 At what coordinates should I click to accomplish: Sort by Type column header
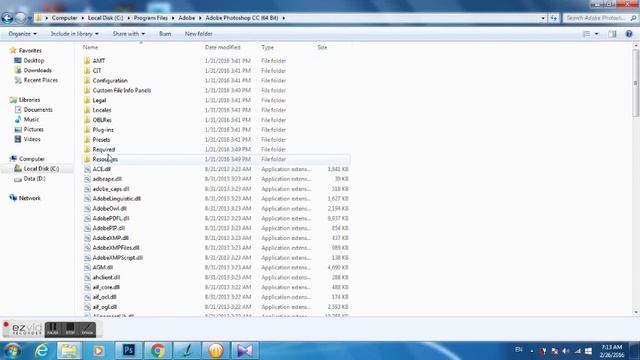tap(267, 47)
